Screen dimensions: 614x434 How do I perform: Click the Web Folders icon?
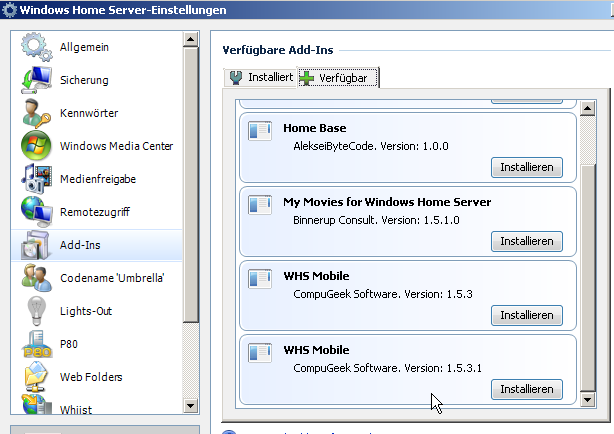[x=36, y=377]
